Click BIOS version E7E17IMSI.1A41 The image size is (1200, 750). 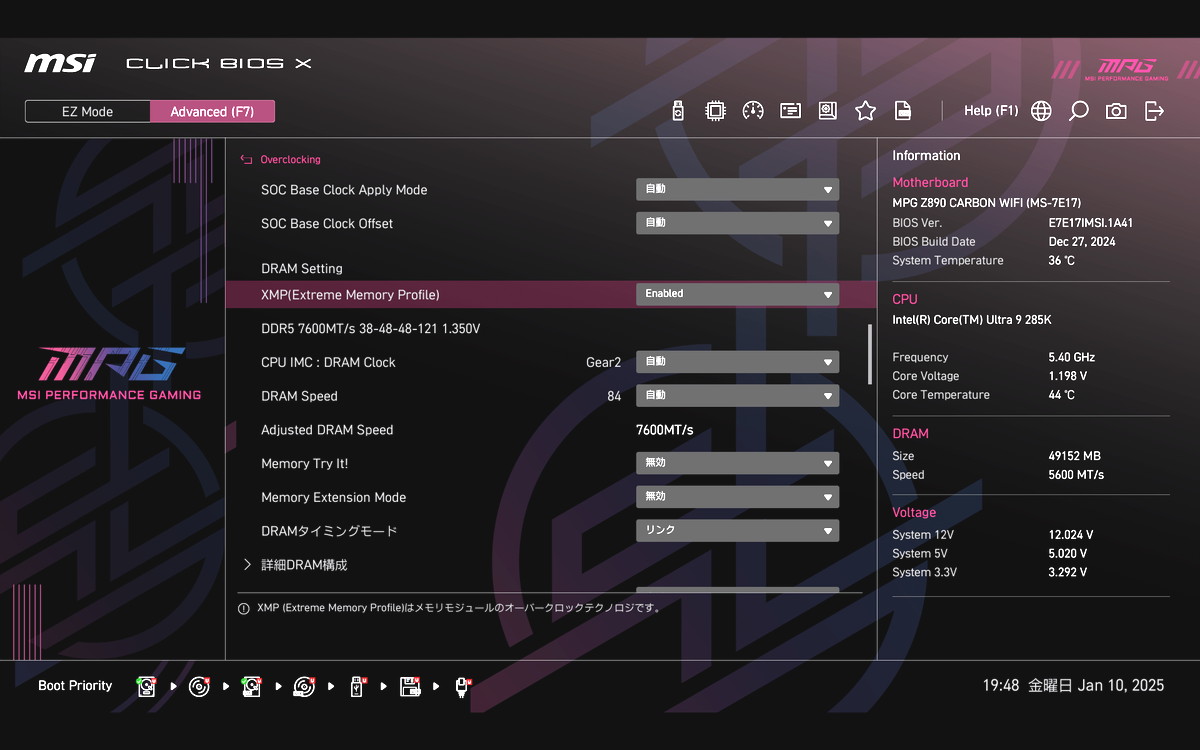point(1090,223)
